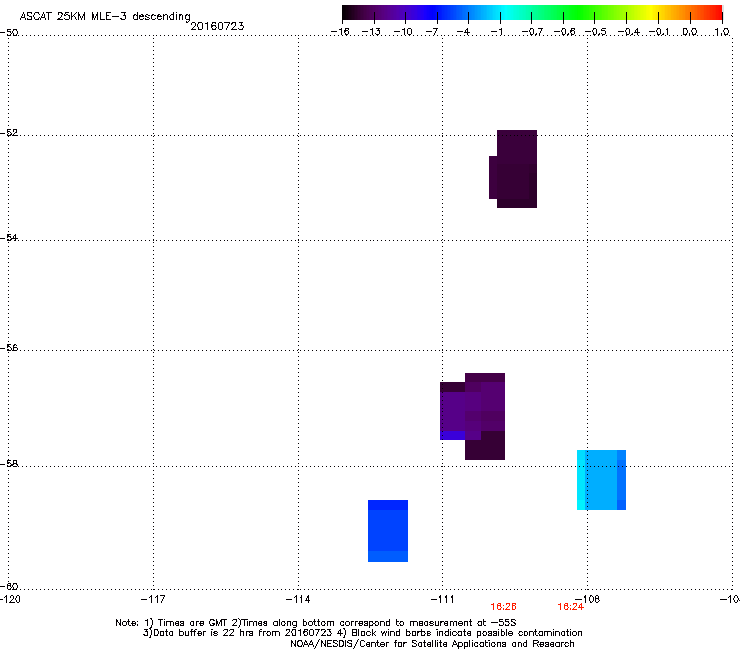The width and height of the screenshot is (740, 650).
Task: Click the -54 latitude axis label
Action: pos(9,237)
